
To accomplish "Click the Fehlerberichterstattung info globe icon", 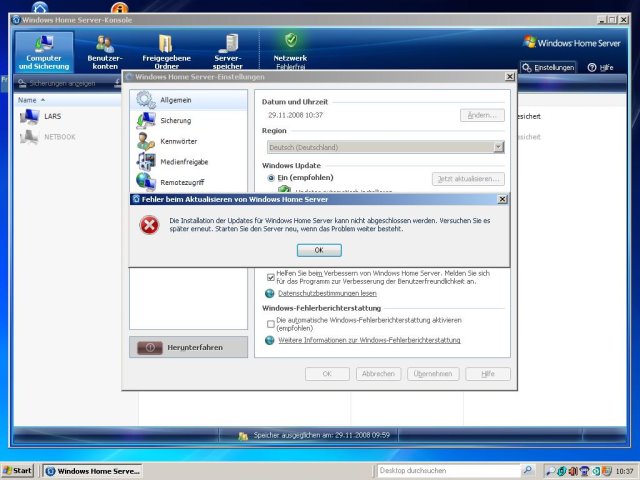I will pyautogui.click(x=269, y=340).
